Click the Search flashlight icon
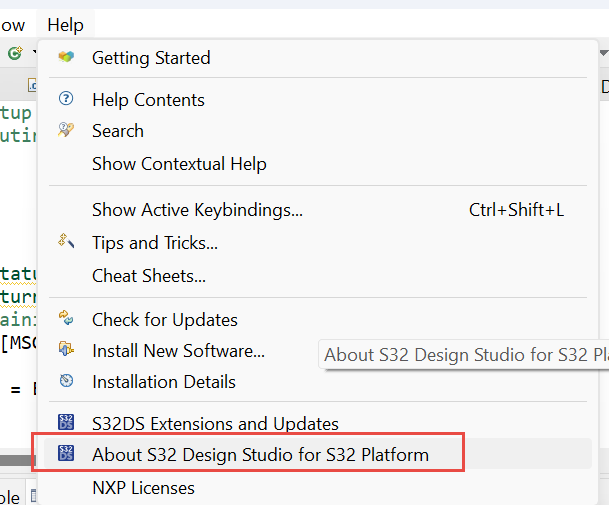 66,129
